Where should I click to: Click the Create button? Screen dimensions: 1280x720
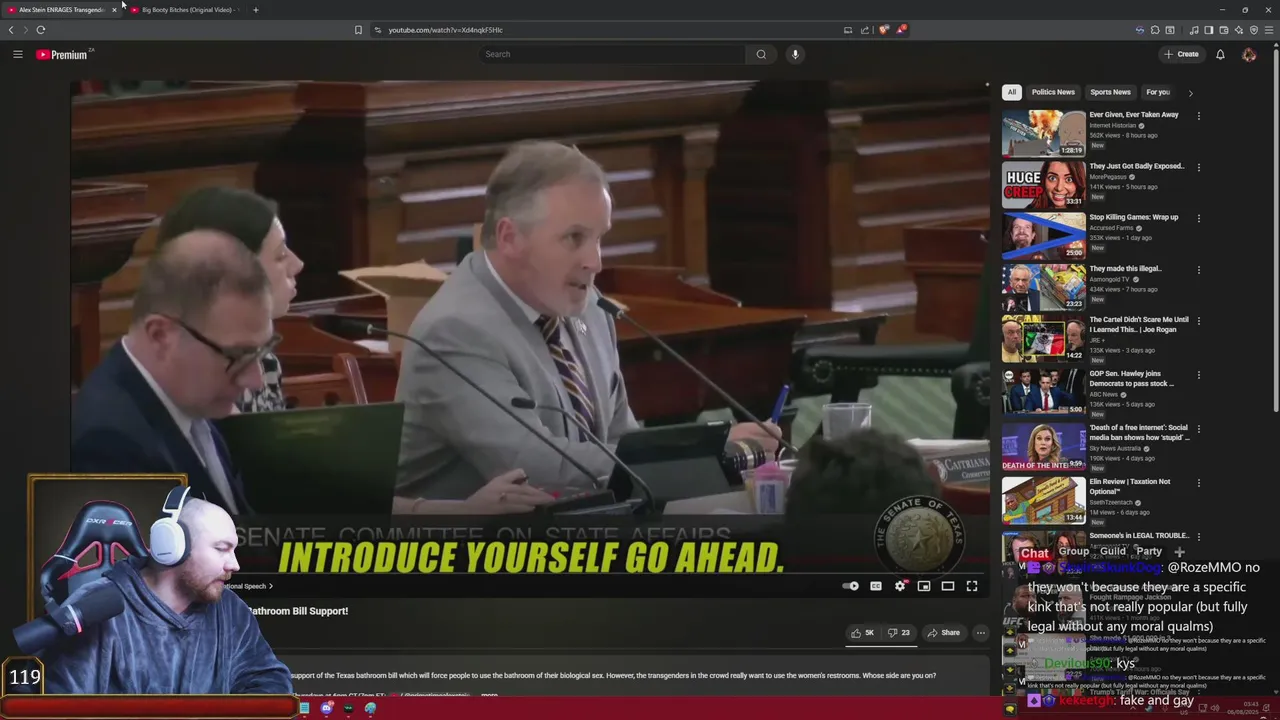(x=1181, y=54)
